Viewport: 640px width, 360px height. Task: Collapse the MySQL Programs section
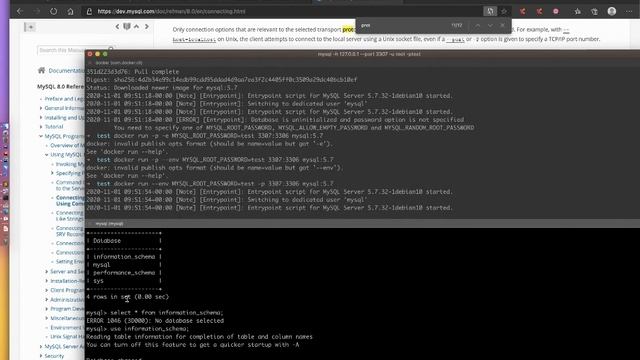(x=41, y=136)
